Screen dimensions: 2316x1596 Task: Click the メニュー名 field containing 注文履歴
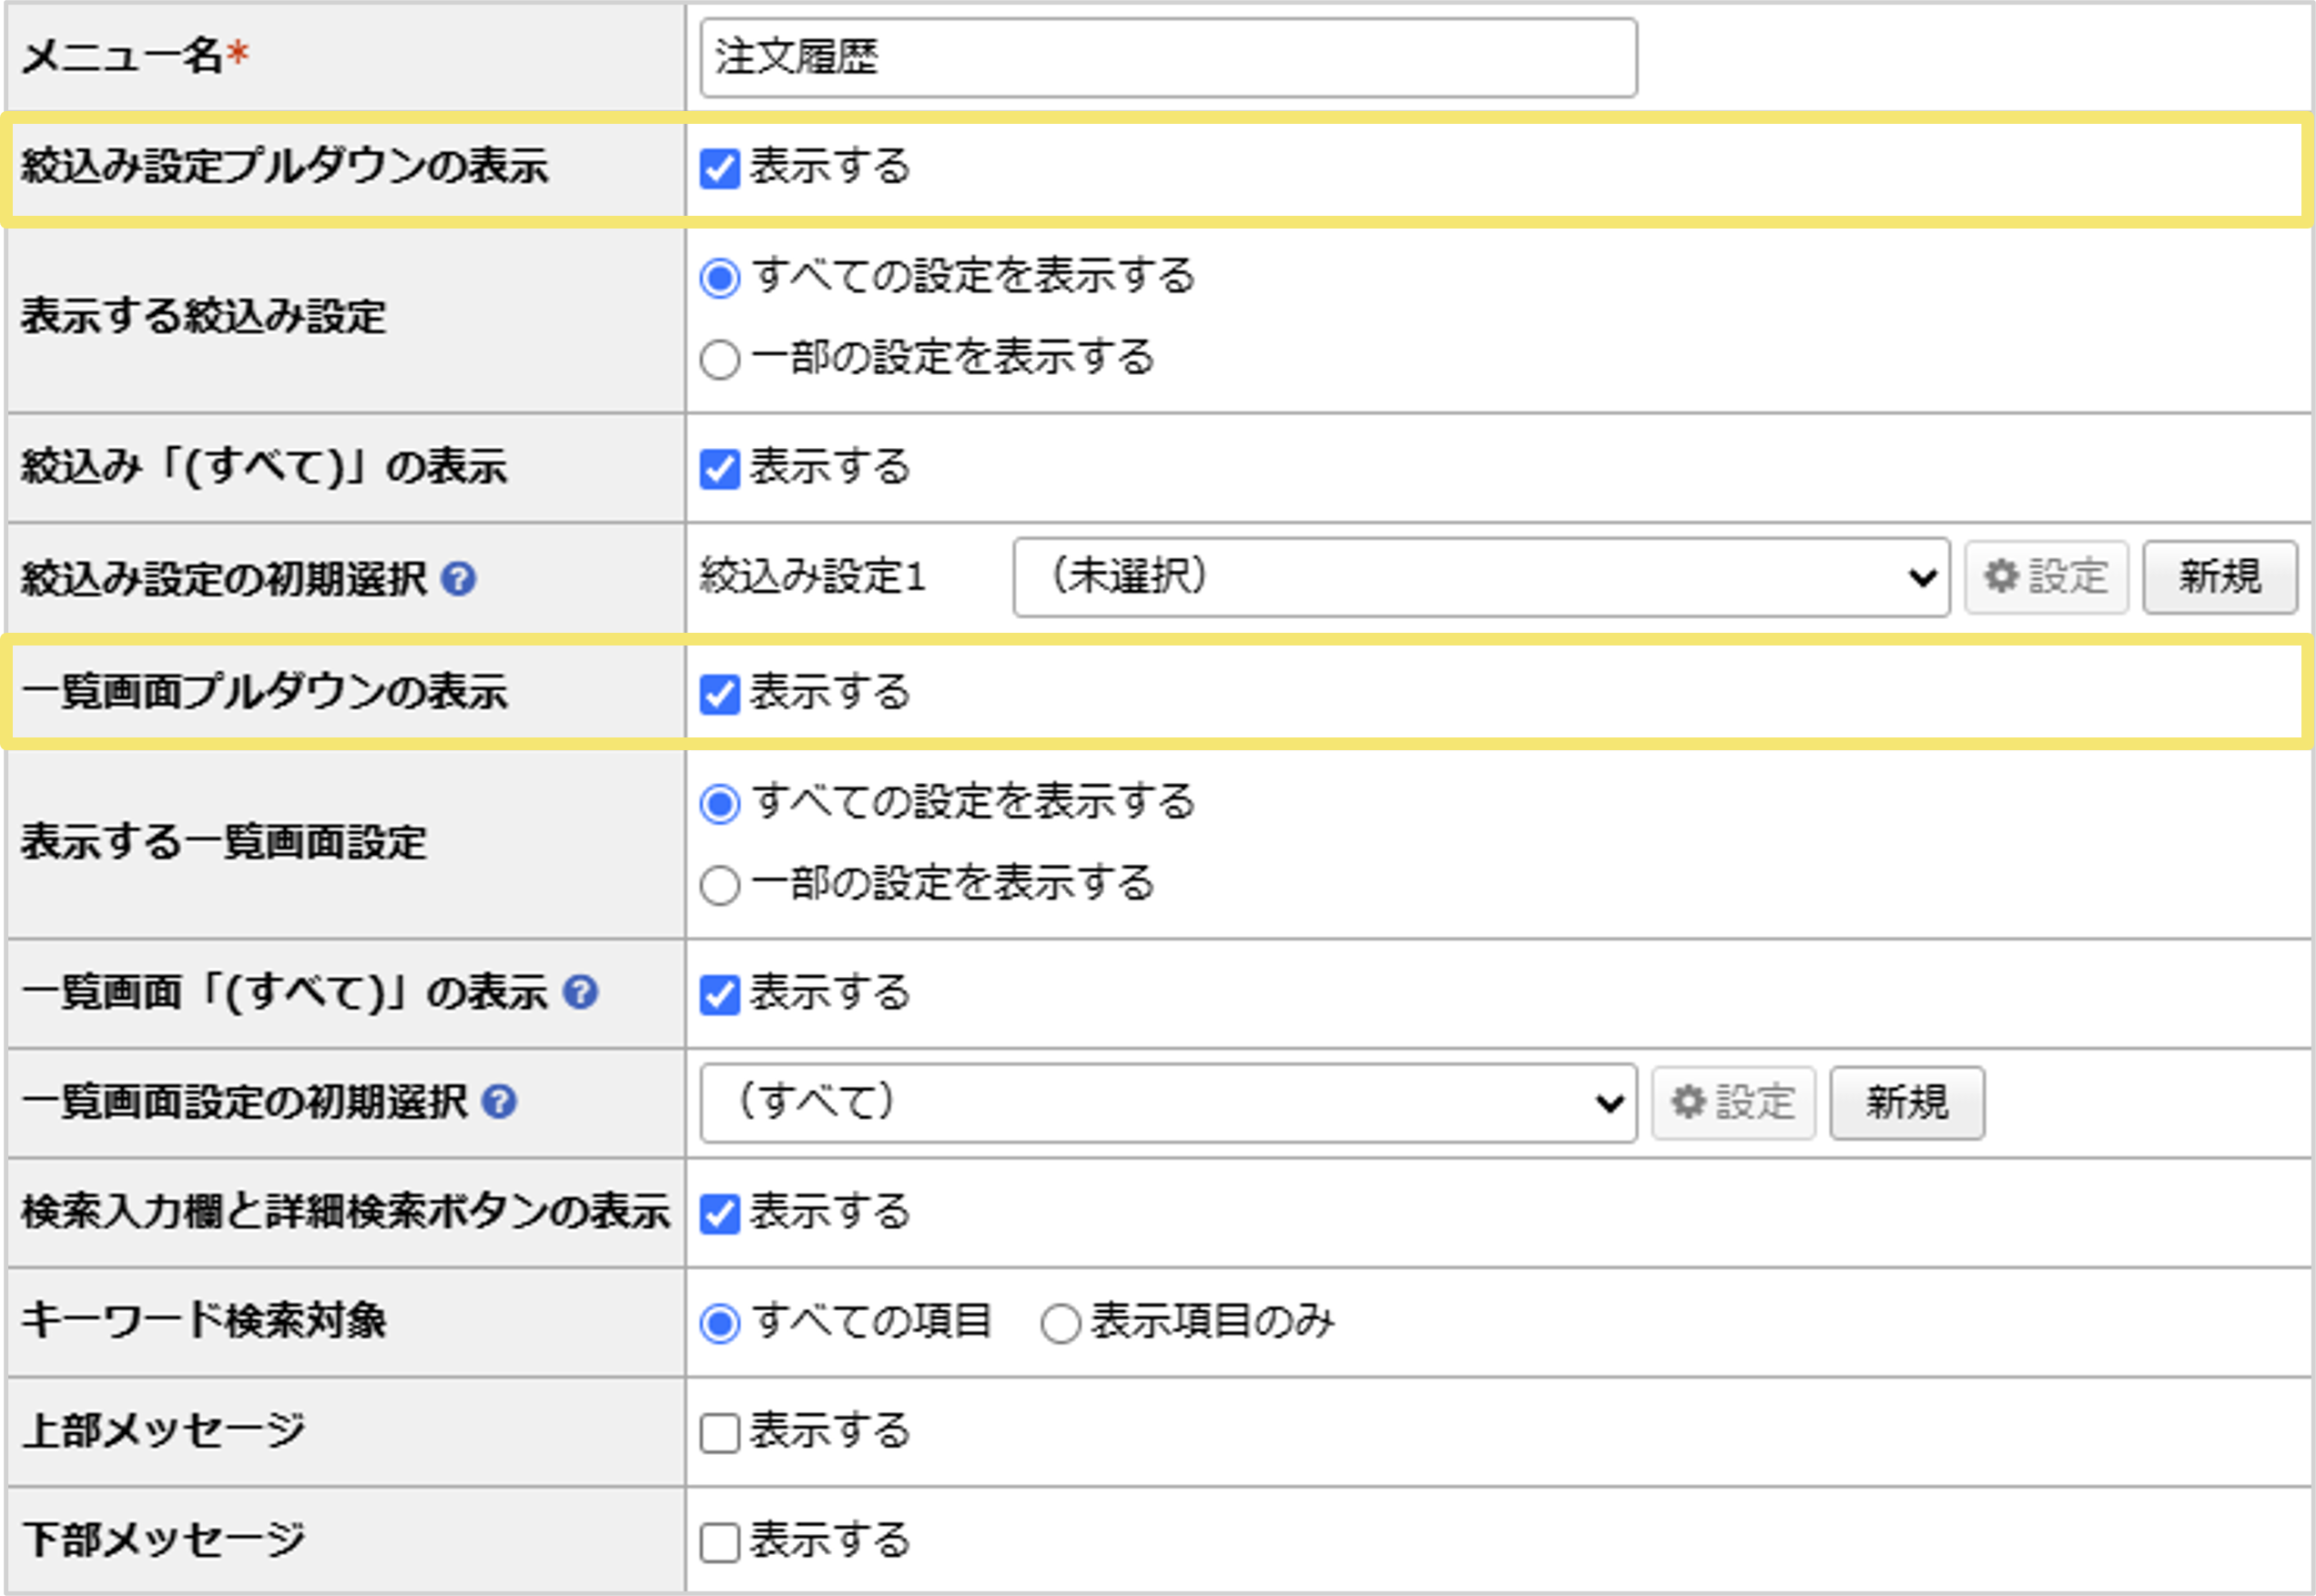click(x=1170, y=60)
